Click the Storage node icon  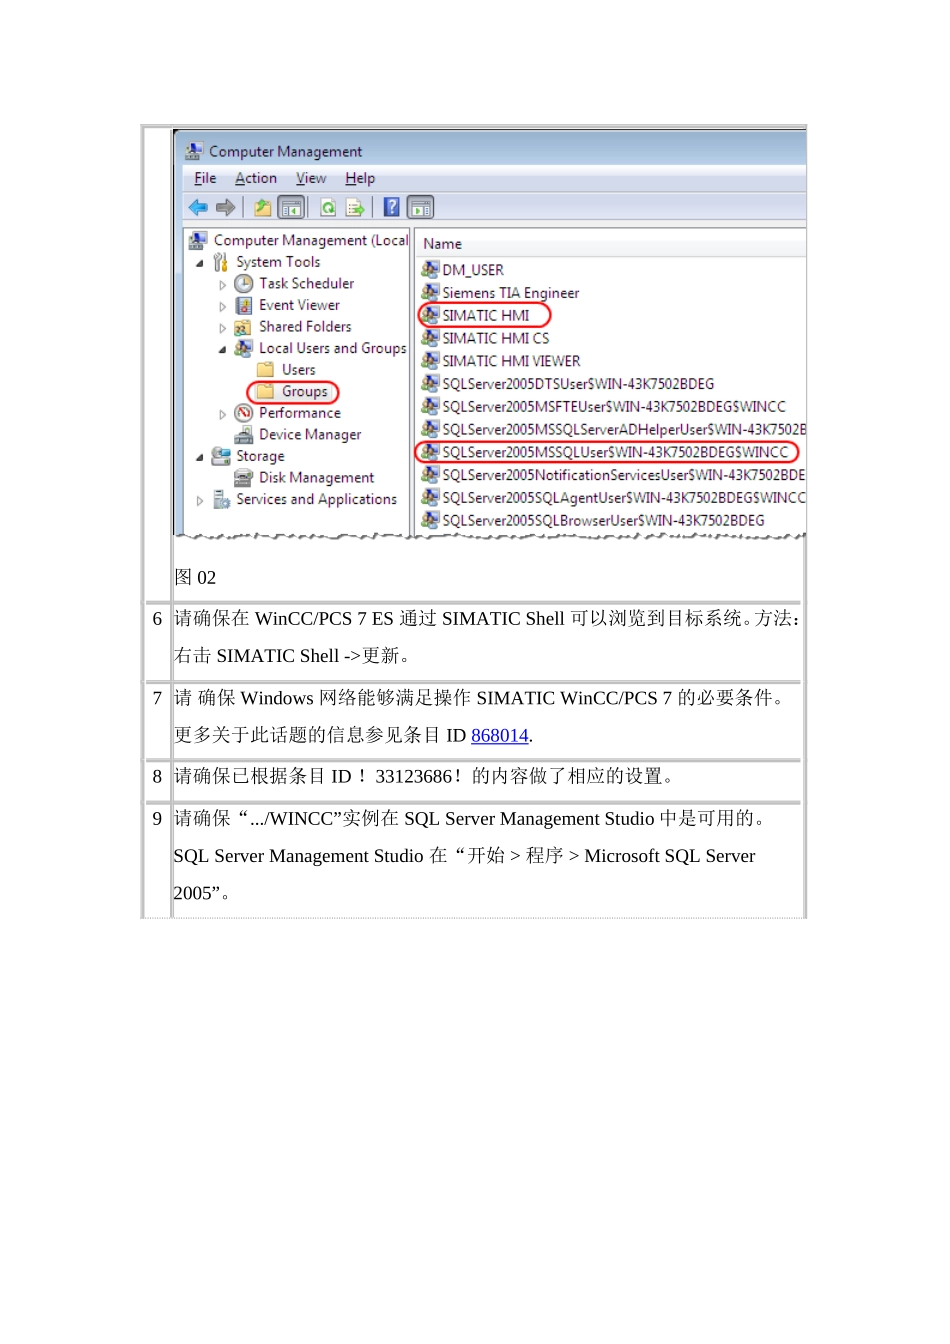[221, 456]
